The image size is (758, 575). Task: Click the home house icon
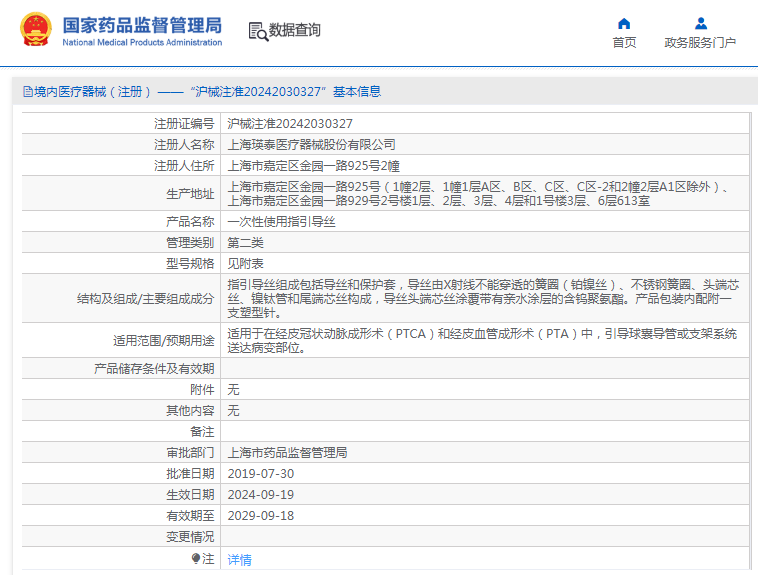click(x=624, y=23)
